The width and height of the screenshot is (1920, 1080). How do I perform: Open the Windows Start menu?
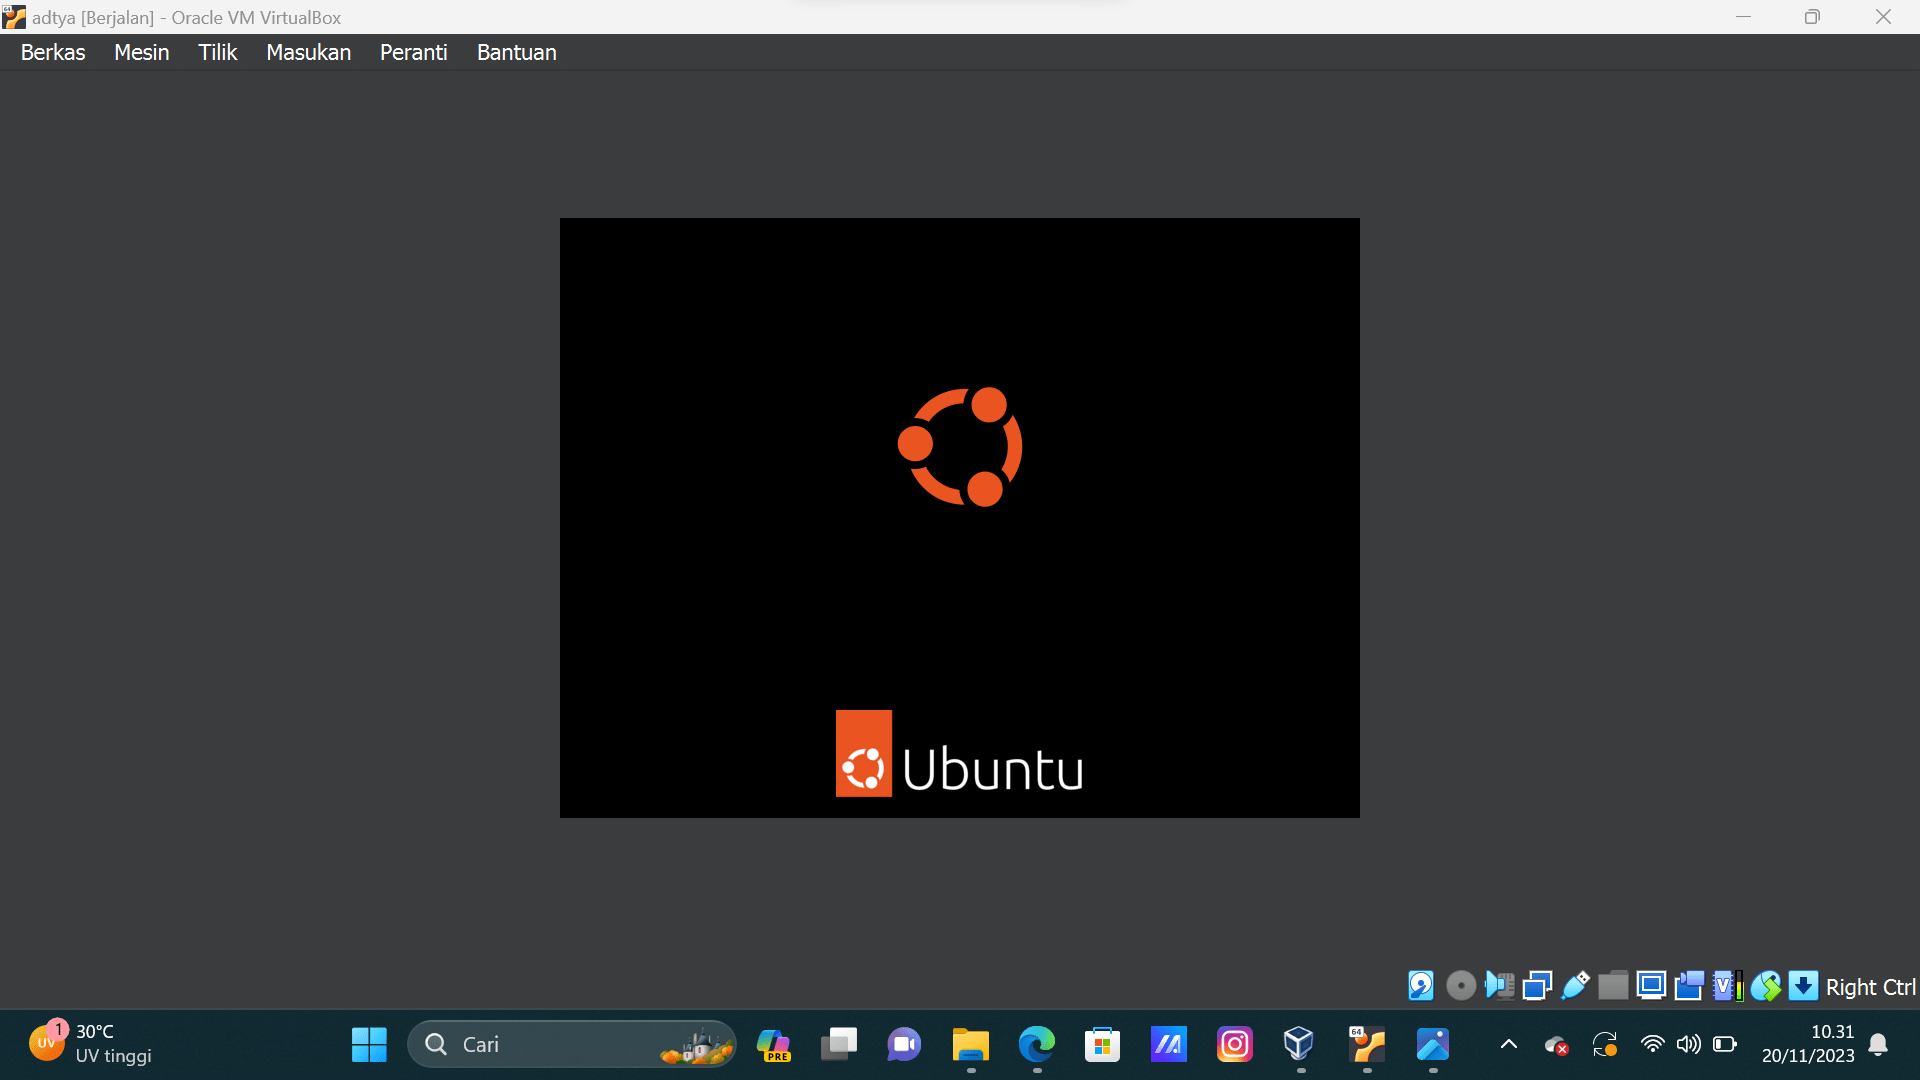tap(369, 1044)
